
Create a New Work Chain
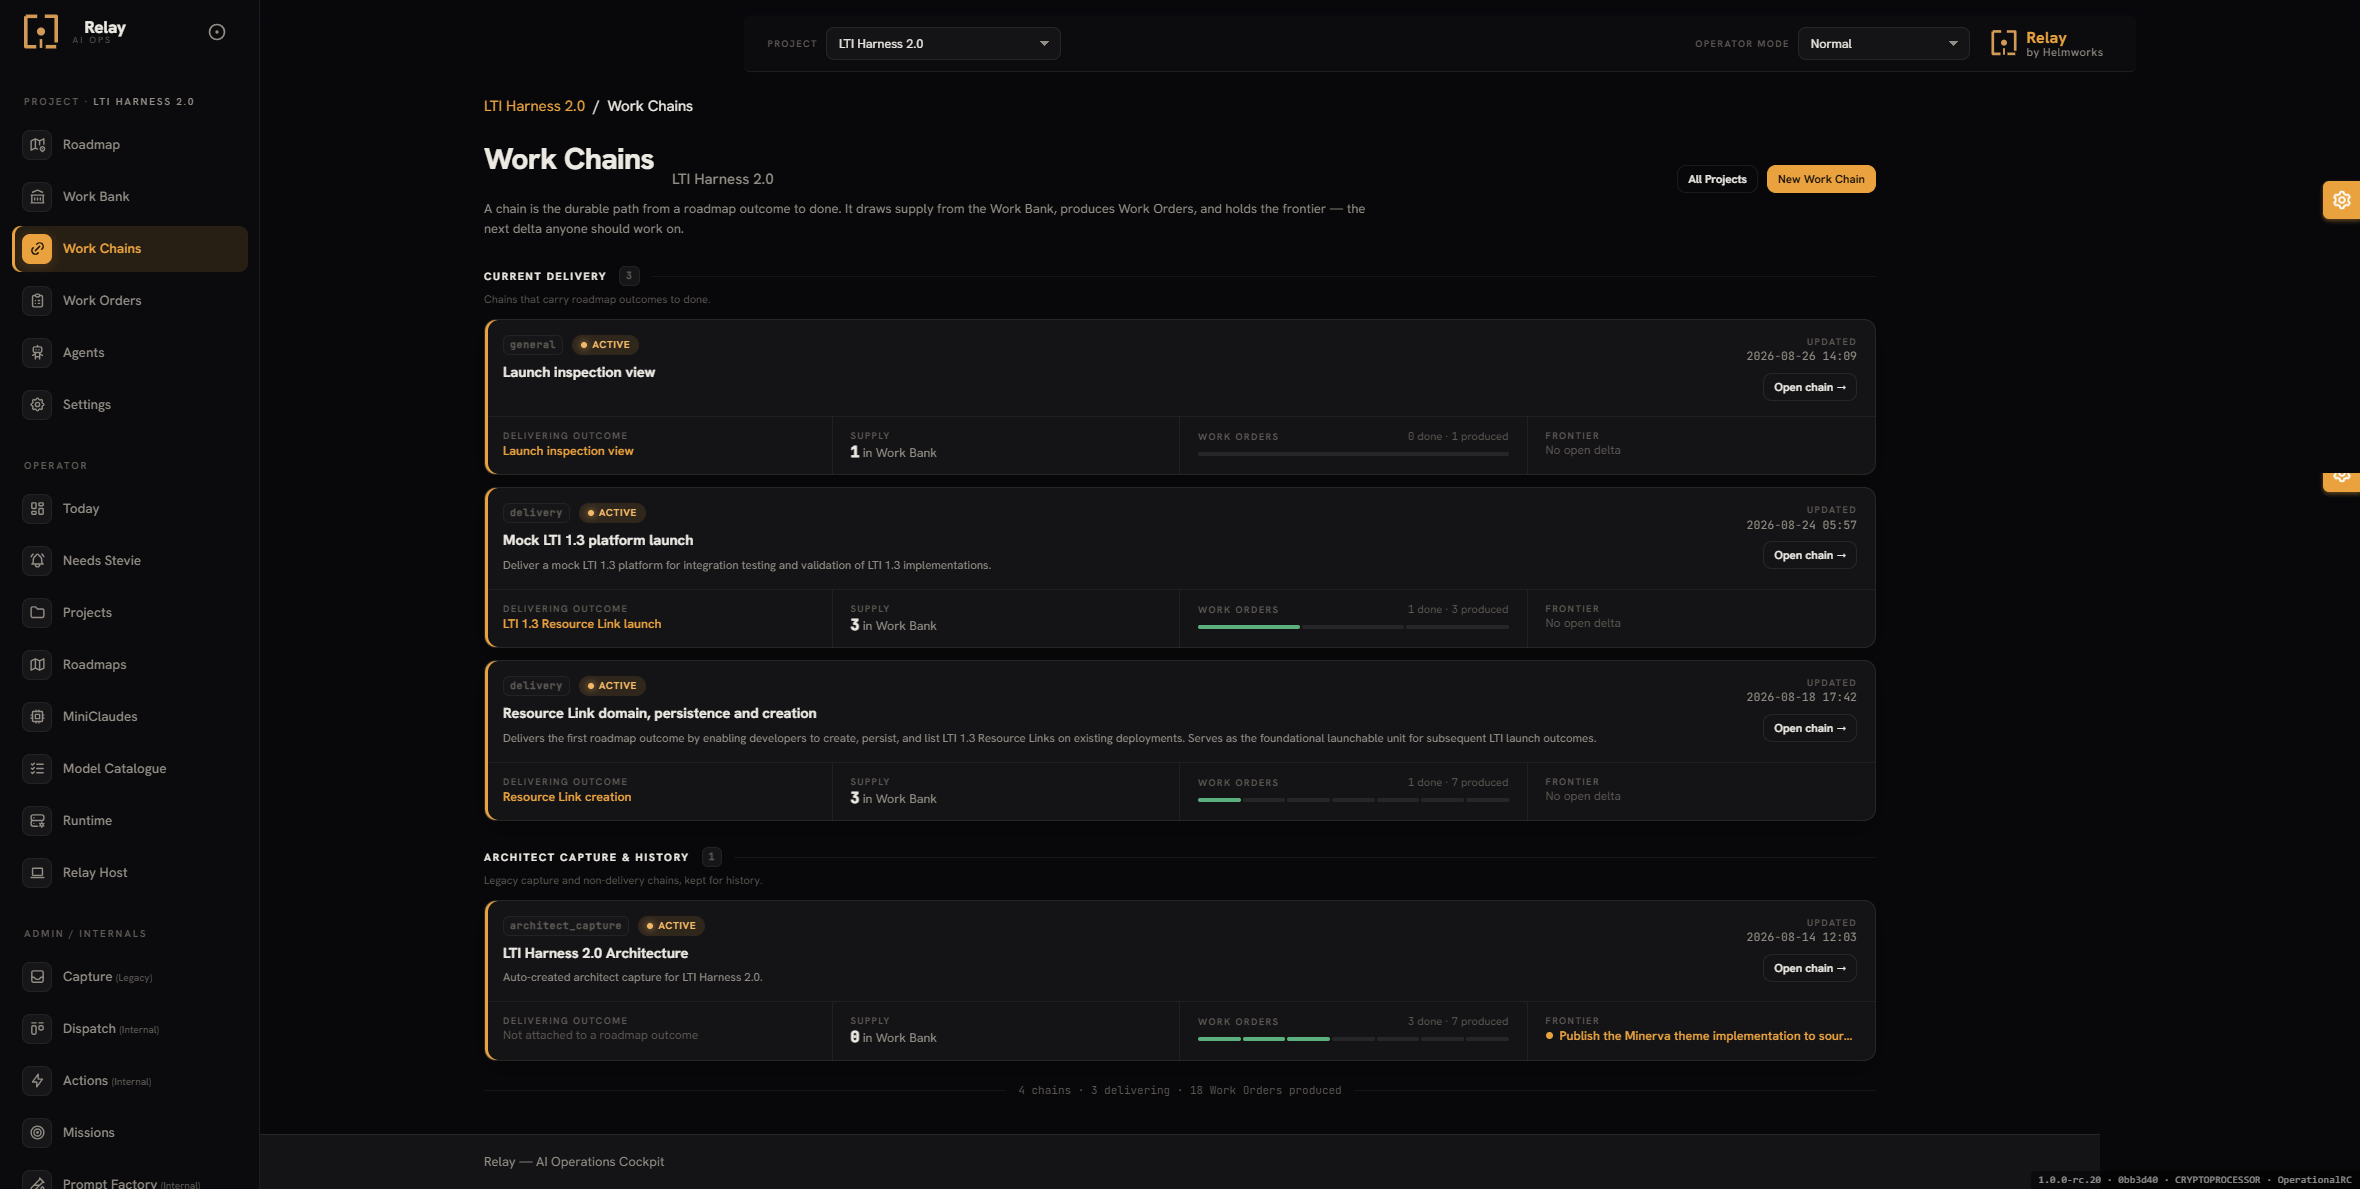tap(1821, 179)
